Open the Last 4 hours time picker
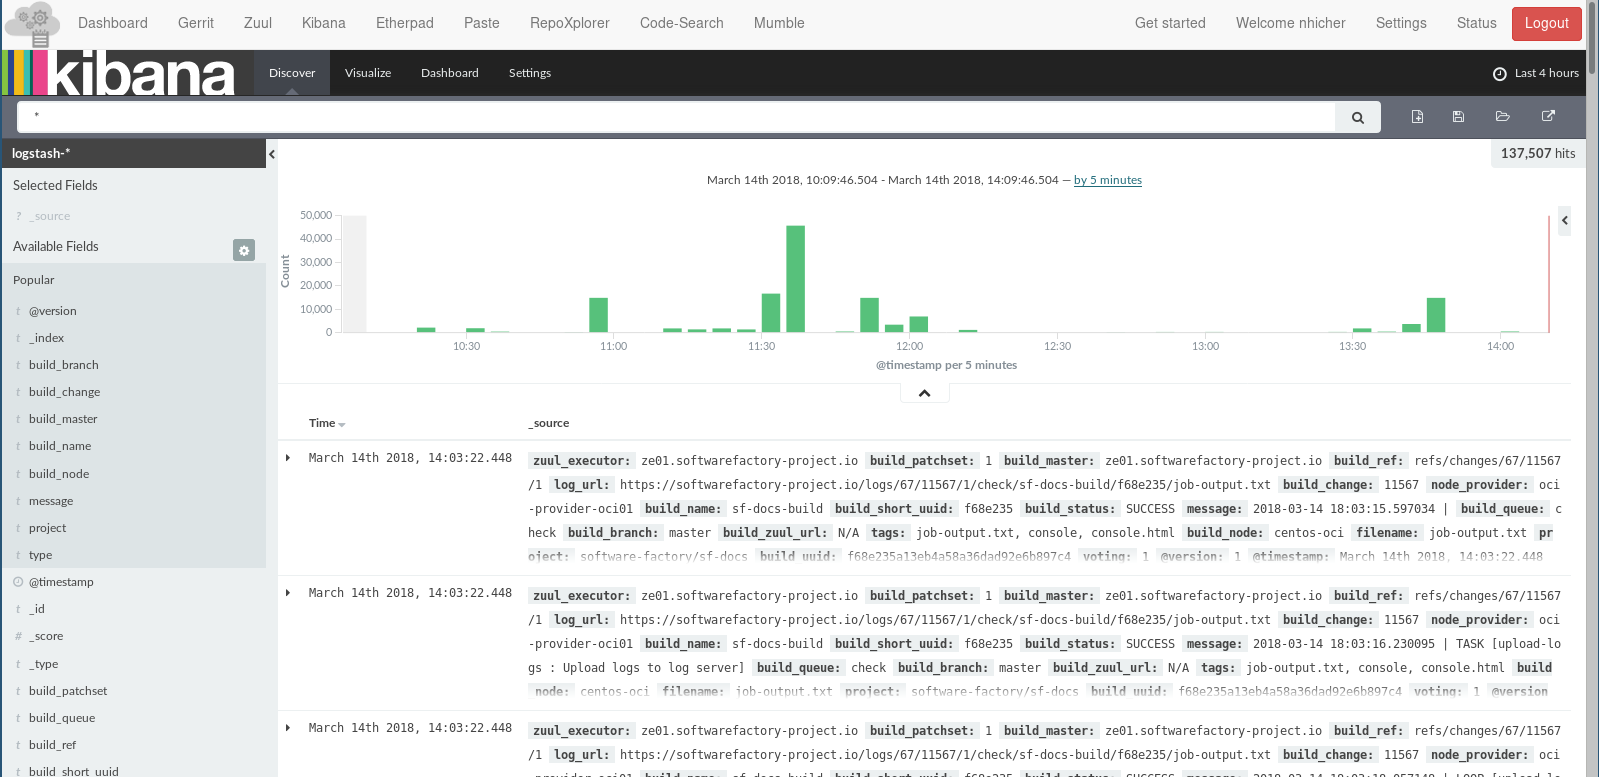 (x=1536, y=73)
